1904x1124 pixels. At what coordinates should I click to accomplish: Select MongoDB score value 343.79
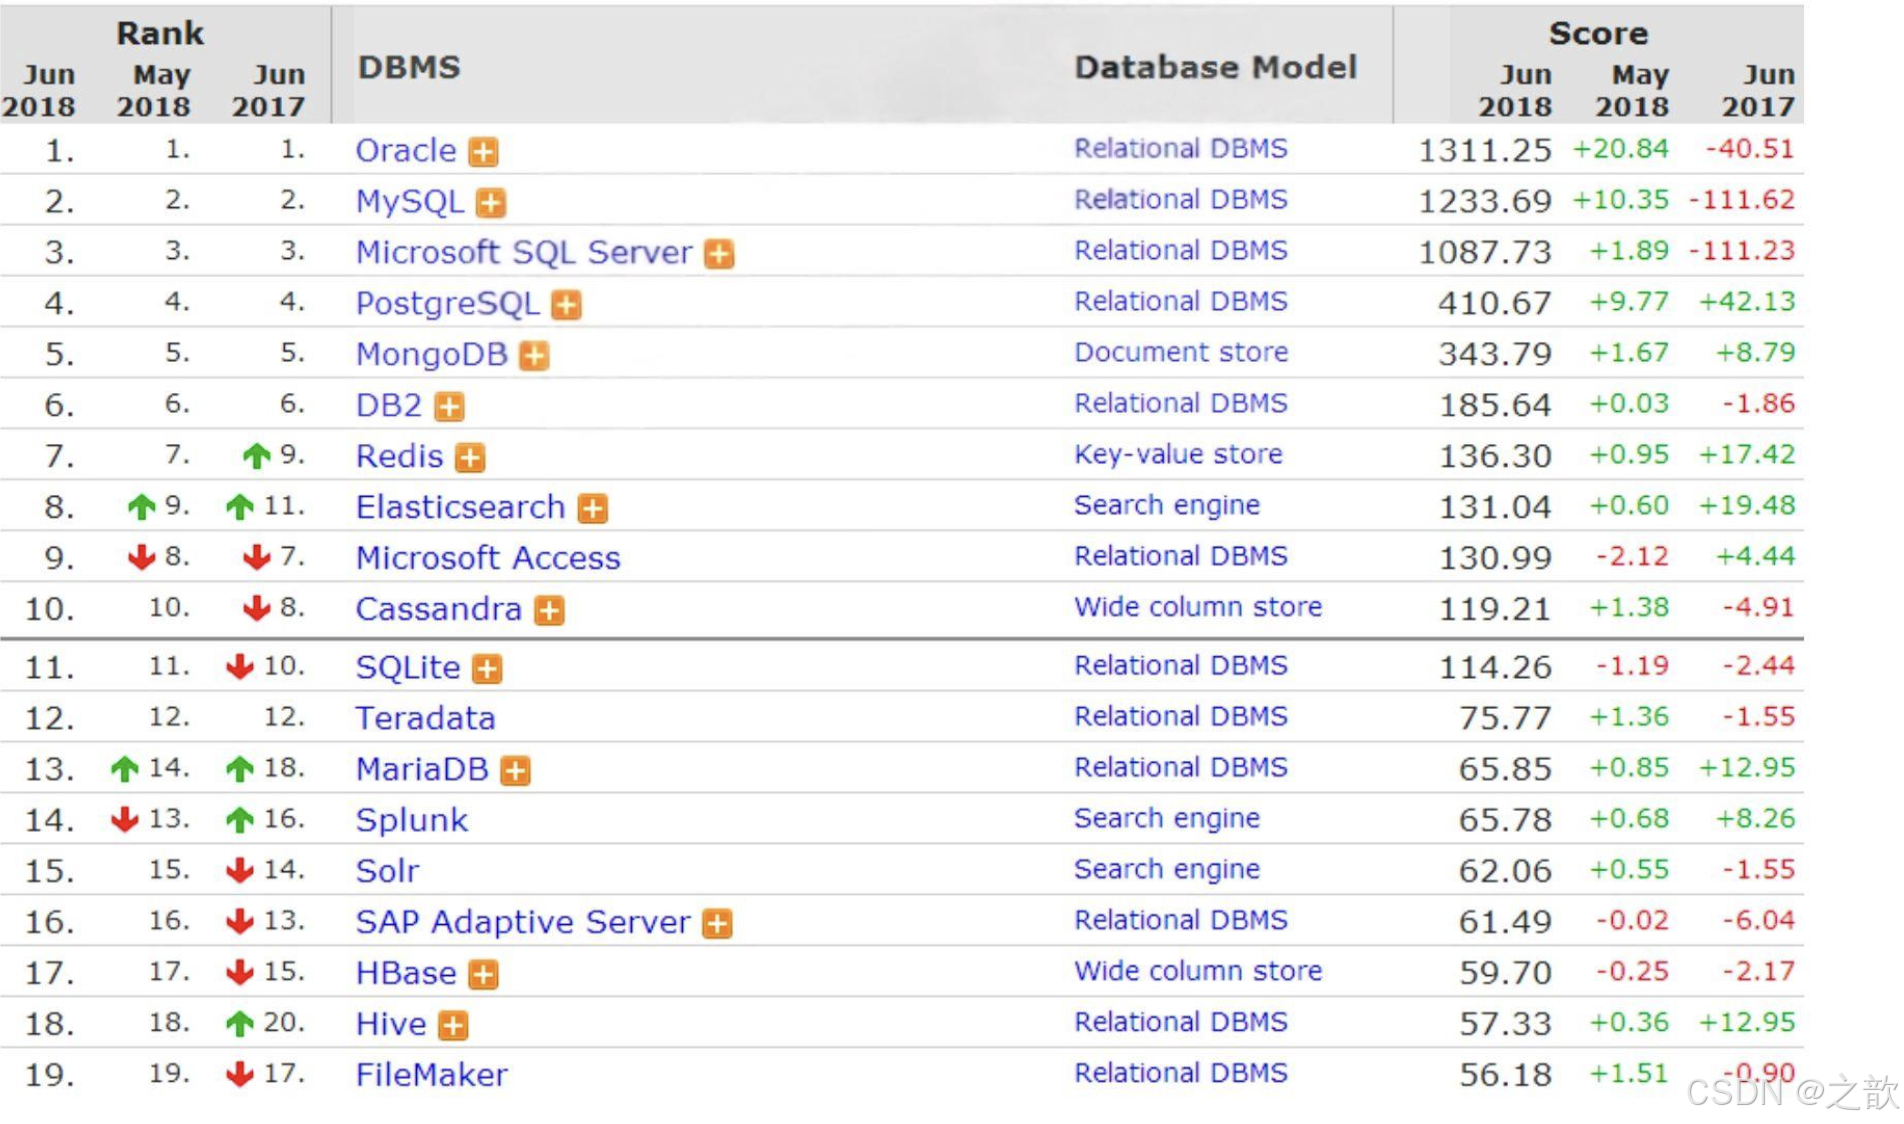[1495, 355]
